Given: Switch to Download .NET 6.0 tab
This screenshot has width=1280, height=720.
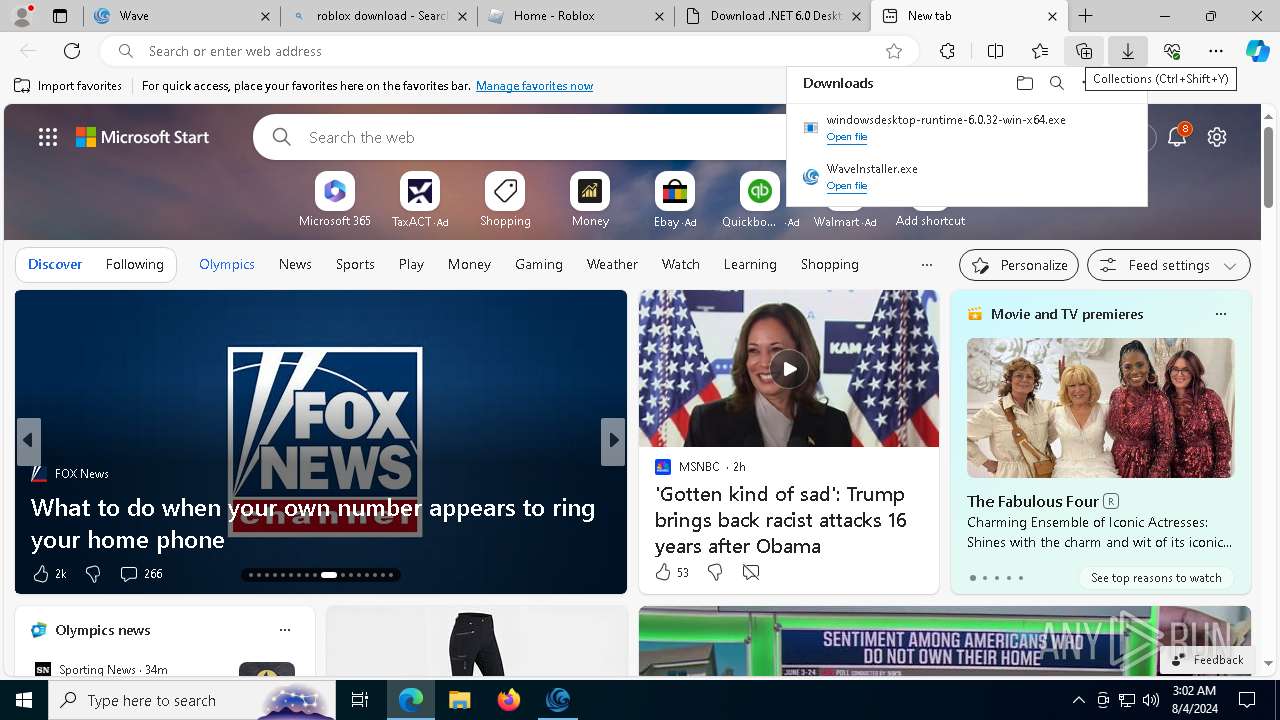Looking at the screenshot, I should 772,16.
